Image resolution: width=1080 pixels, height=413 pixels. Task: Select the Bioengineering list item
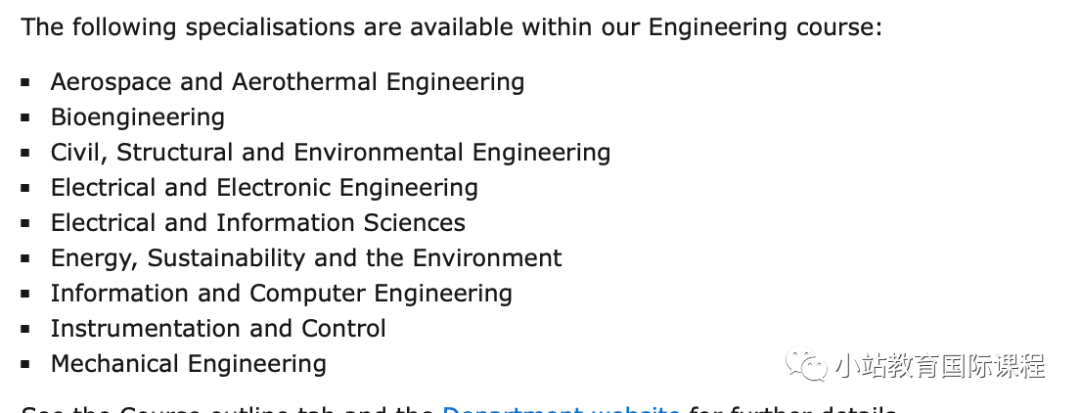138,117
